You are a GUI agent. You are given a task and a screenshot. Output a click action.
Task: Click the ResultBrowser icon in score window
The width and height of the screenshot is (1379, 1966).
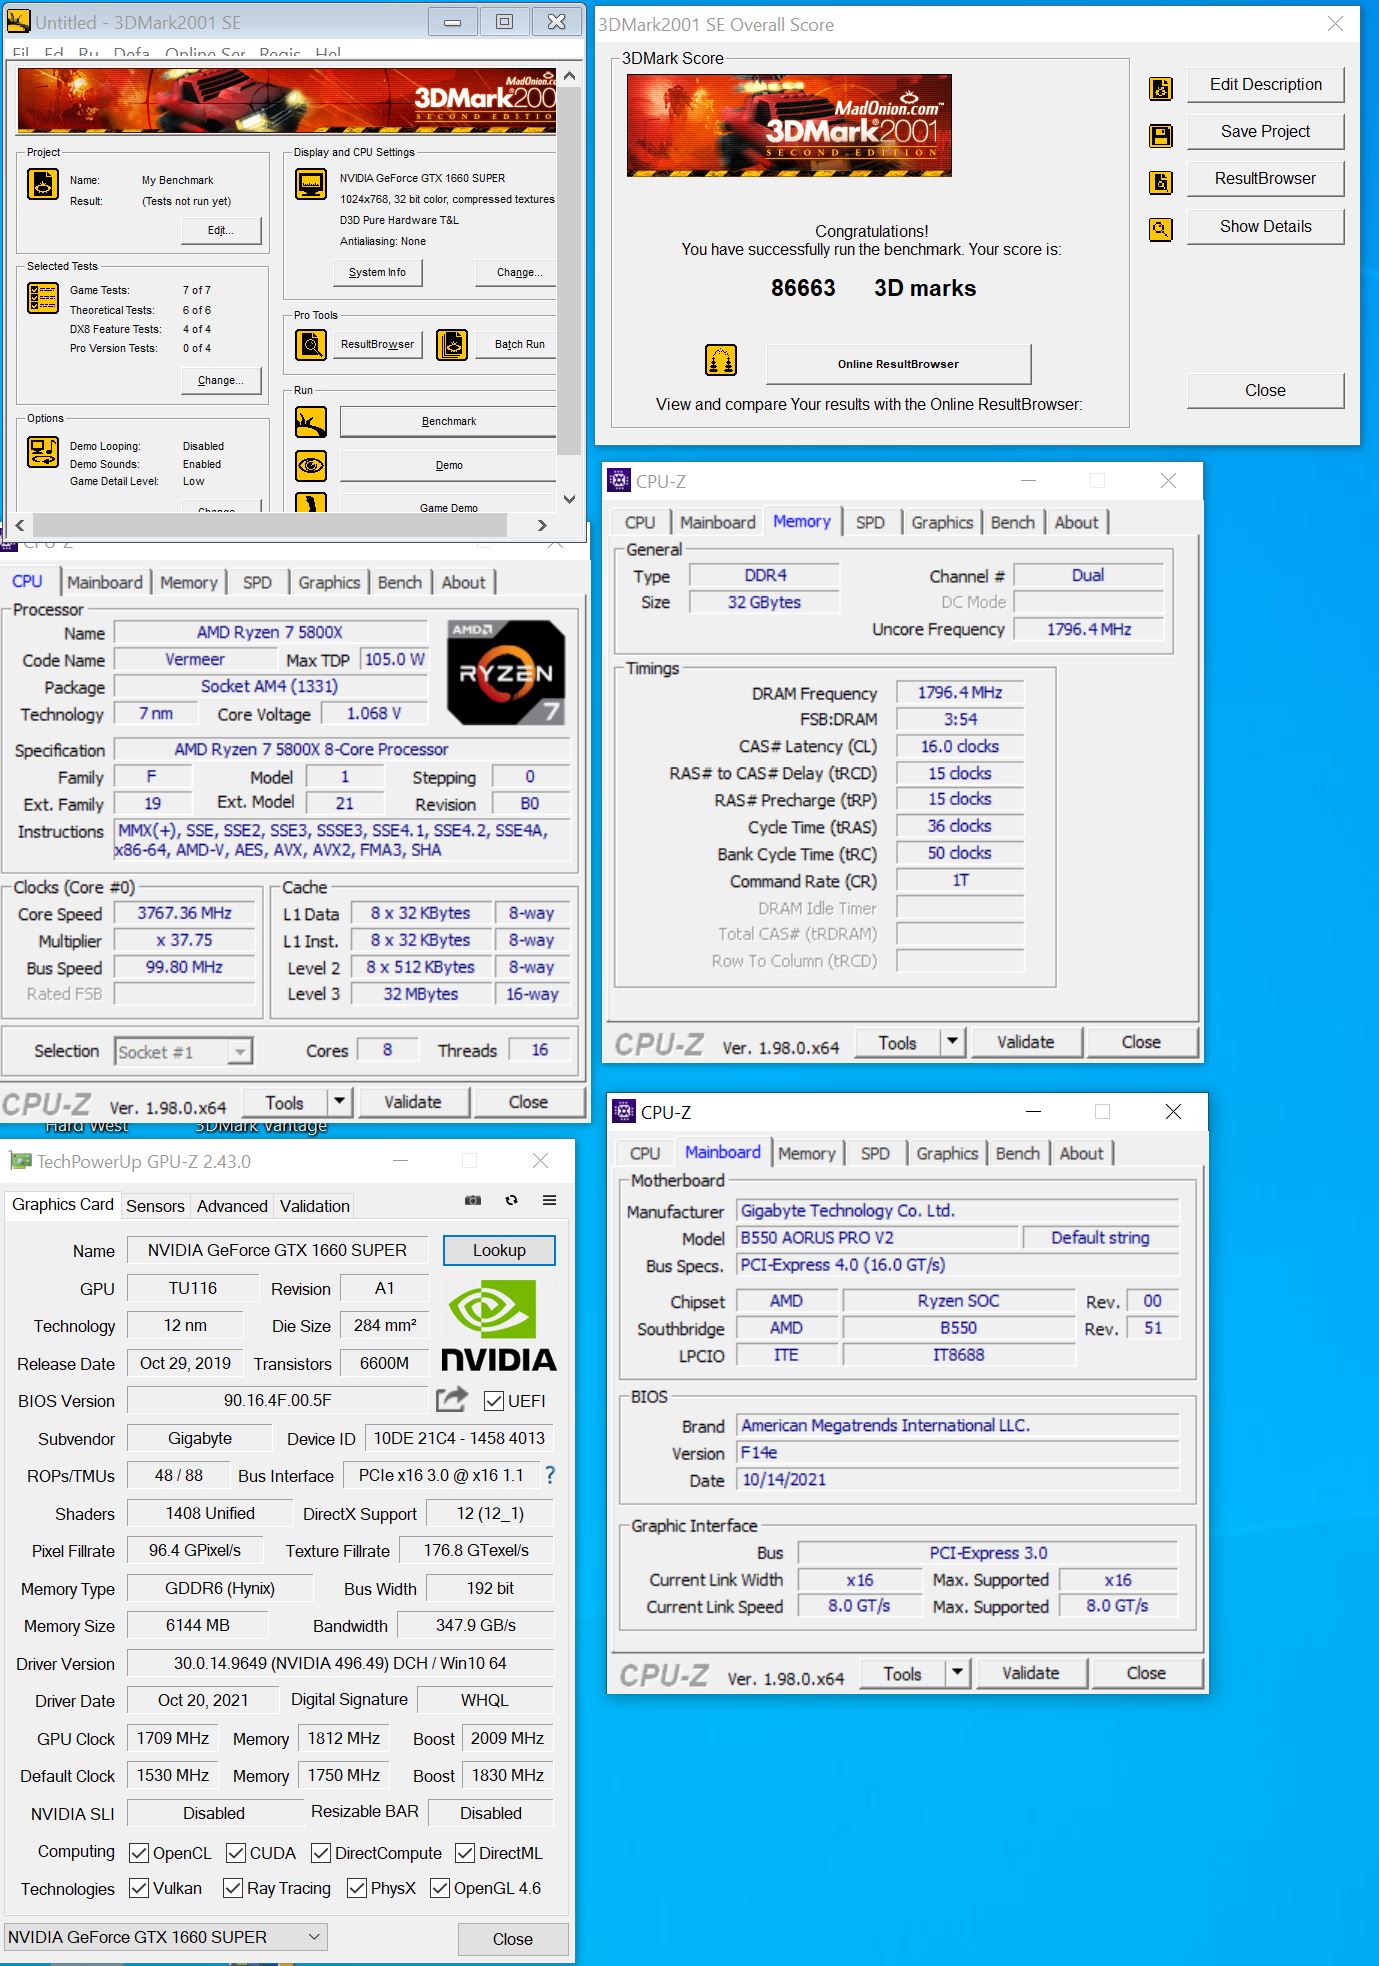pyautogui.click(x=1160, y=182)
